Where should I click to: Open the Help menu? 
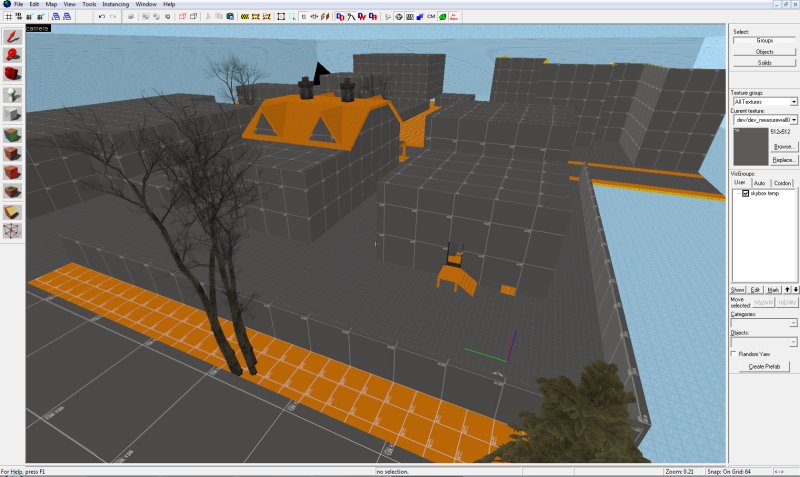point(169,4)
